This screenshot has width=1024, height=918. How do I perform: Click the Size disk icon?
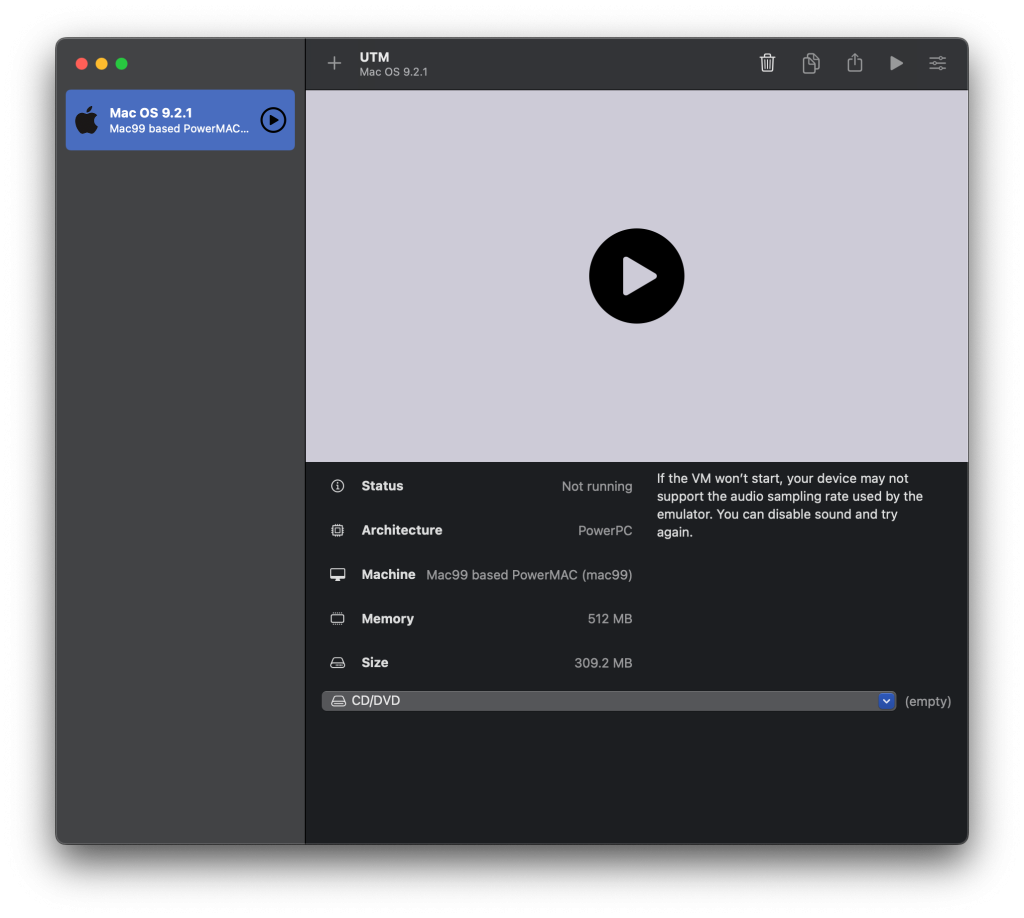(x=337, y=663)
